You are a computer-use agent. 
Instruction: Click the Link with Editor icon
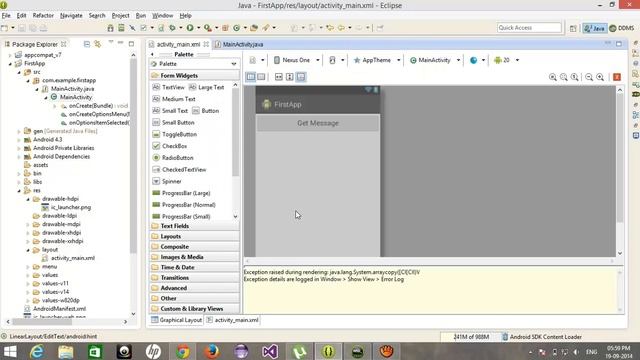[98, 44]
